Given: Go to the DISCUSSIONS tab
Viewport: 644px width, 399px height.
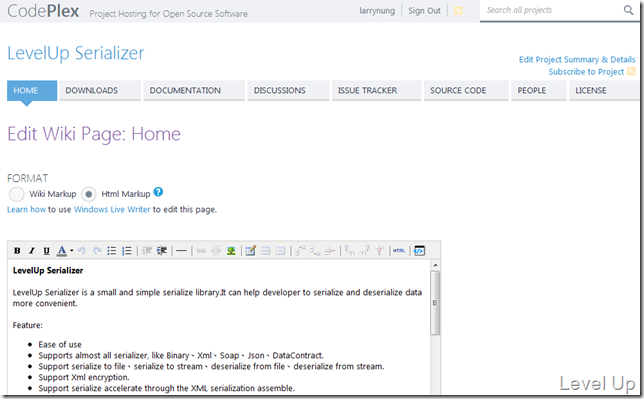Looking at the screenshot, I should (x=288, y=90).
